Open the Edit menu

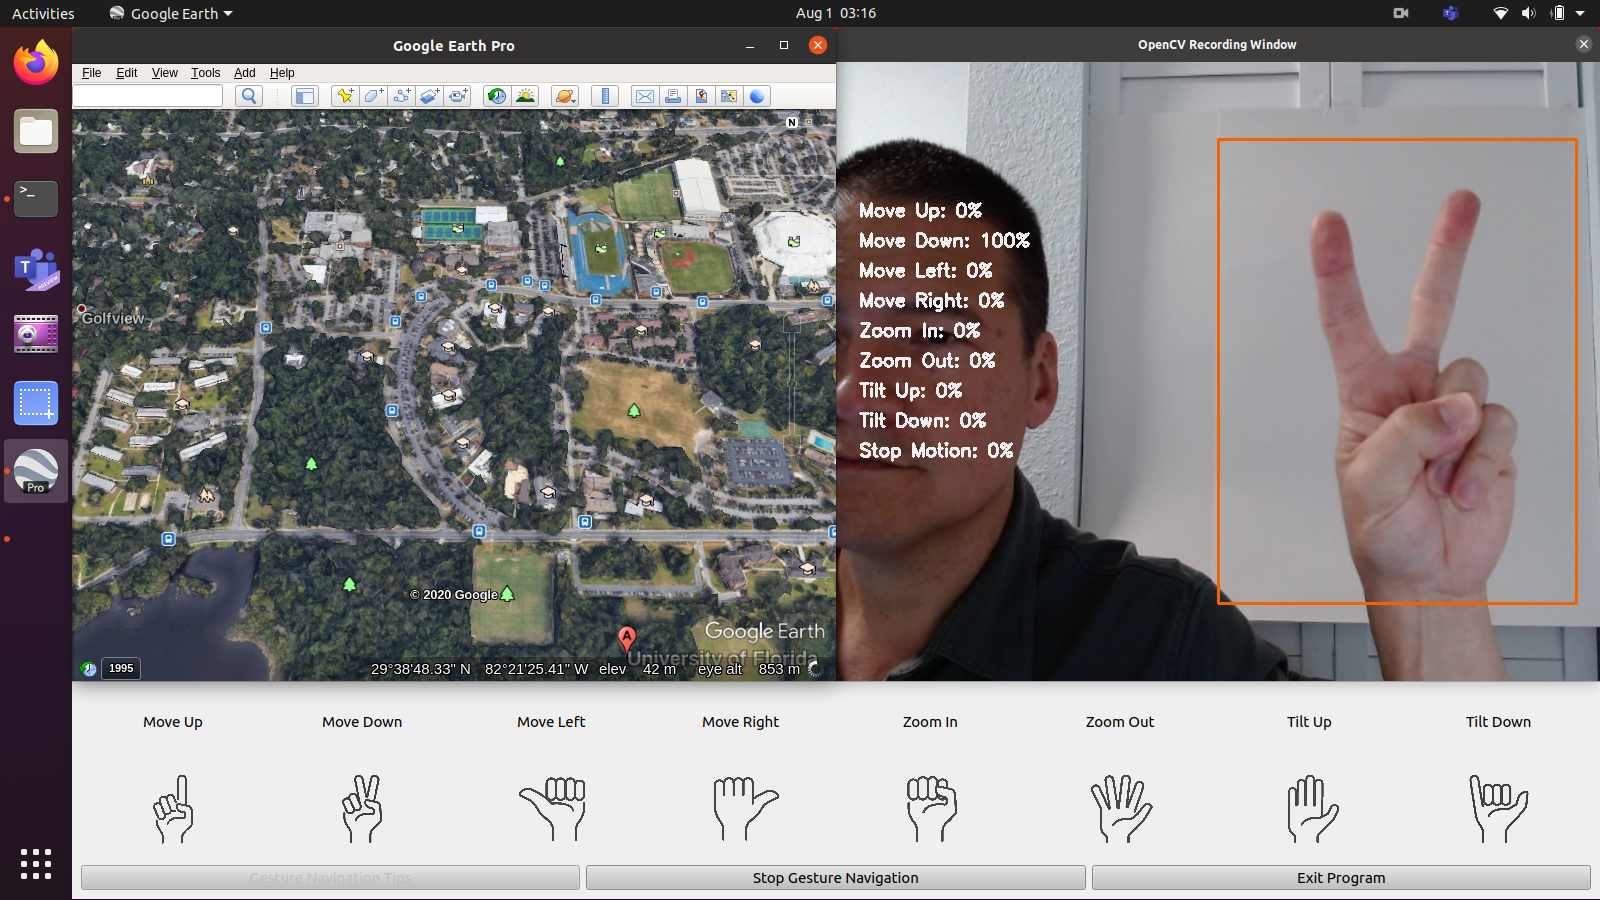tap(127, 73)
